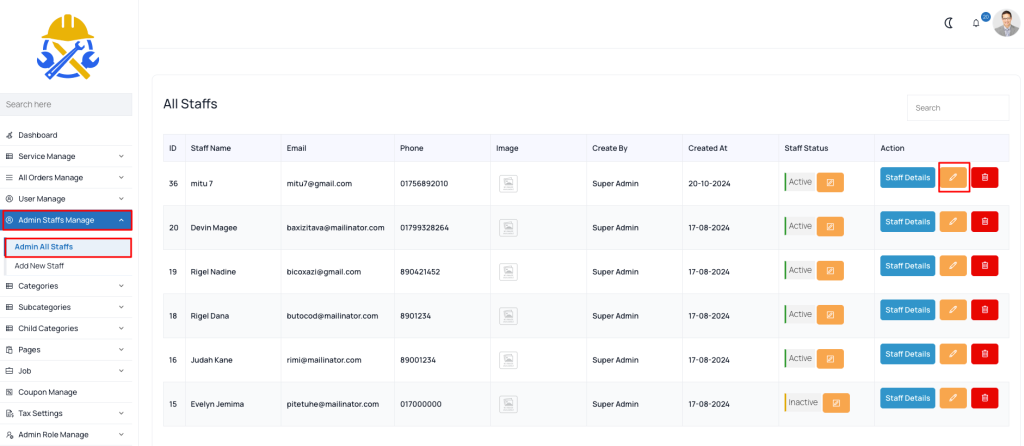The height and width of the screenshot is (446, 1024).
Task: Delete staff Rigel Dana with trash icon
Action: point(985,310)
